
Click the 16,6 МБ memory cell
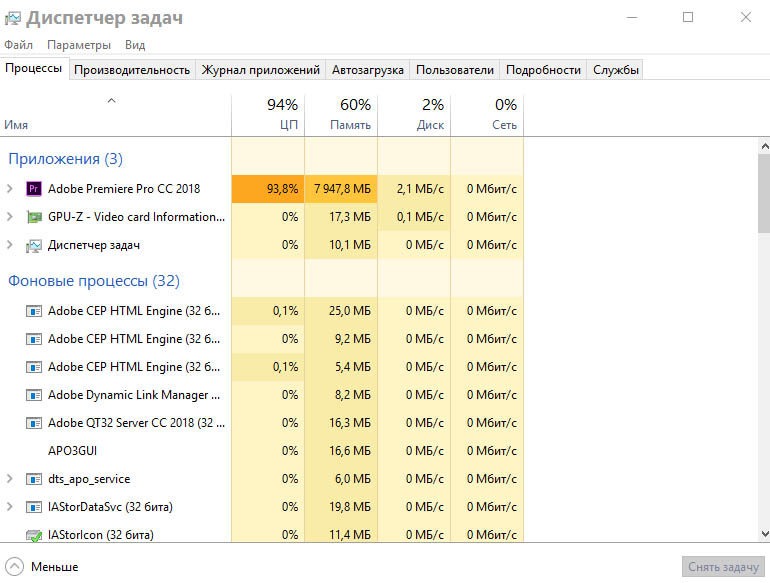click(341, 451)
